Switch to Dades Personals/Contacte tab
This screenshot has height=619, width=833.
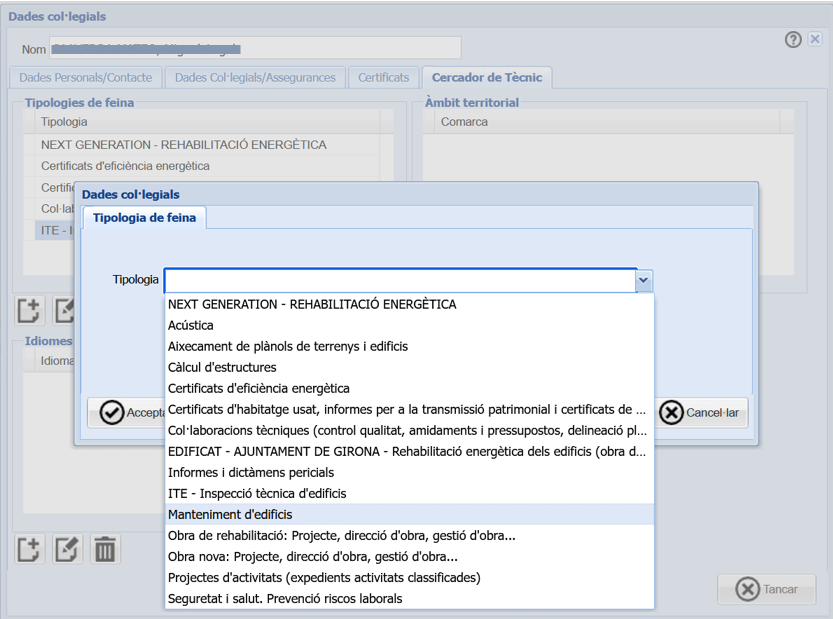[x=86, y=78]
